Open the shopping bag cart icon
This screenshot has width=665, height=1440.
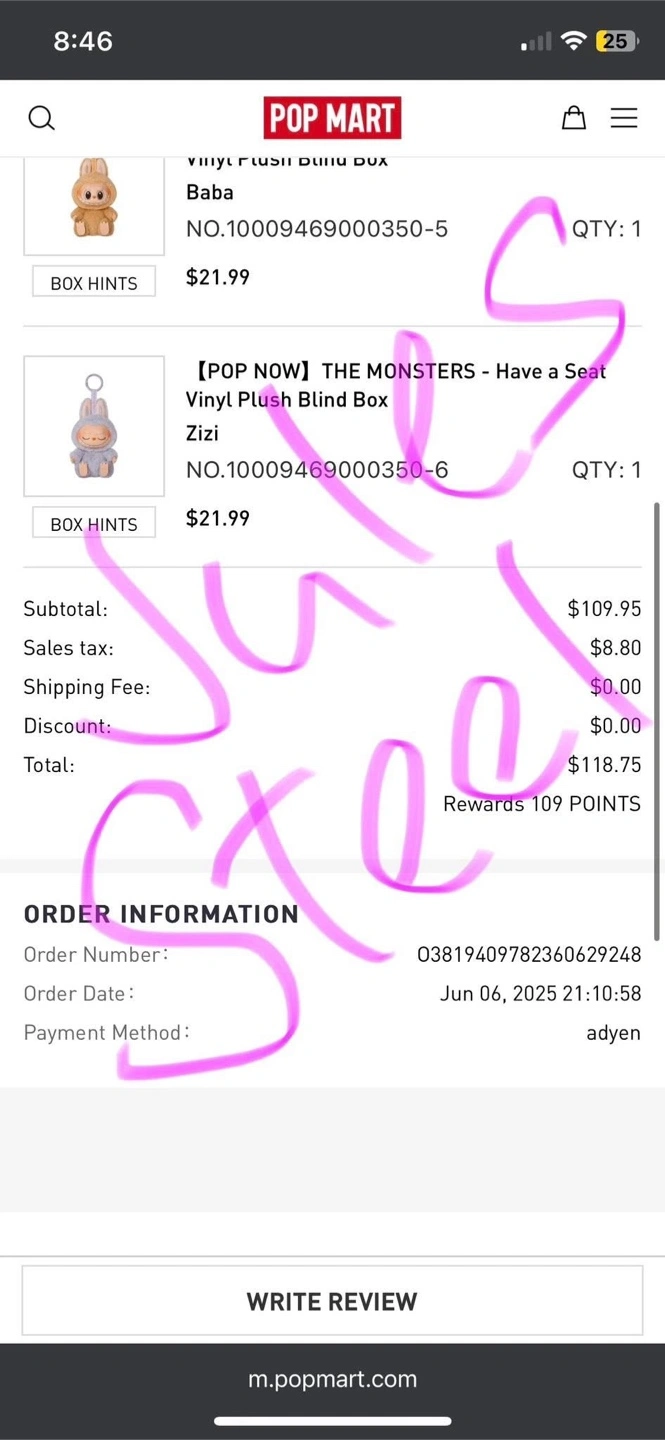point(573,118)
